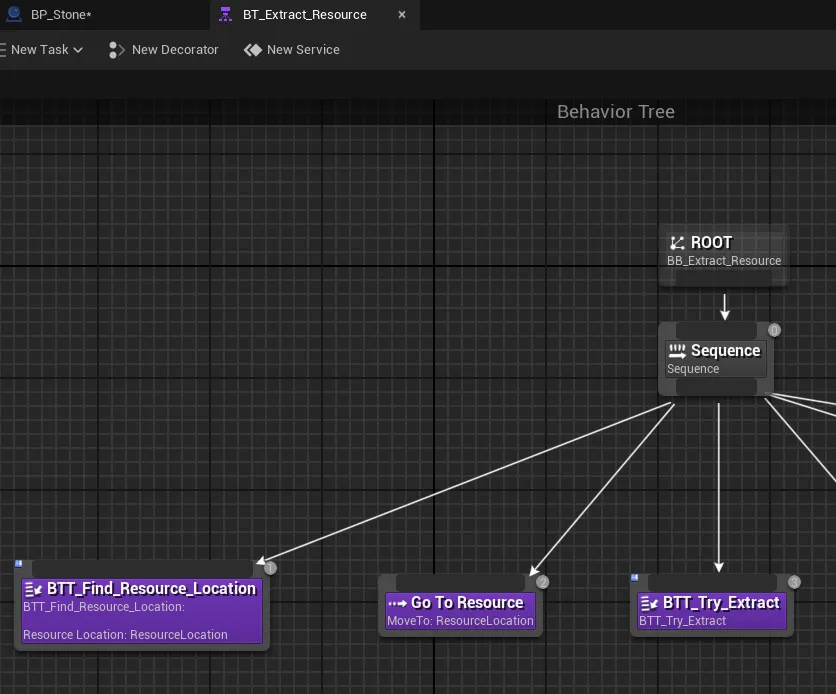Click the Sequence node icon
836x694 pixels.
(x=677, y=351)
